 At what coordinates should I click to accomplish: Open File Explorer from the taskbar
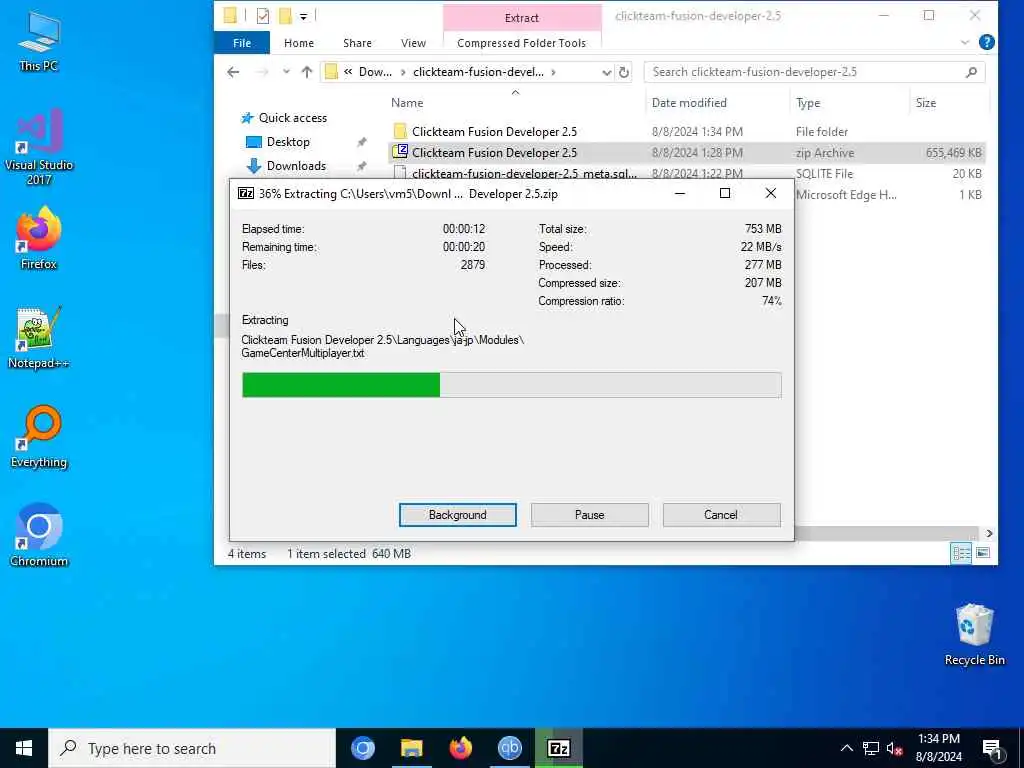[x=411, y=748]
